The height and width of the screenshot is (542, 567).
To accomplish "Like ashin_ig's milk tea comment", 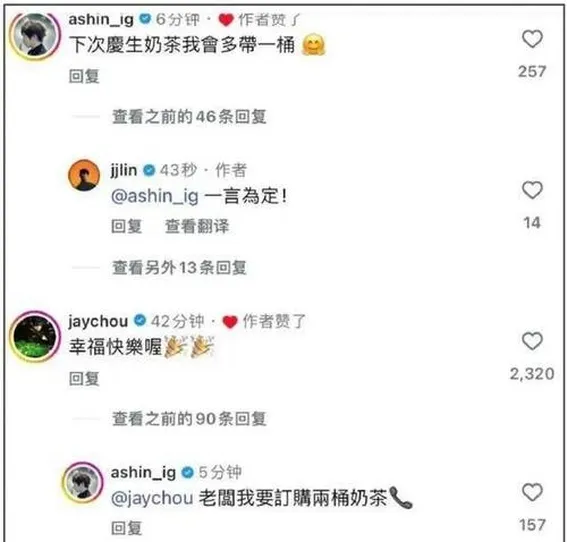I will (532, 39).
